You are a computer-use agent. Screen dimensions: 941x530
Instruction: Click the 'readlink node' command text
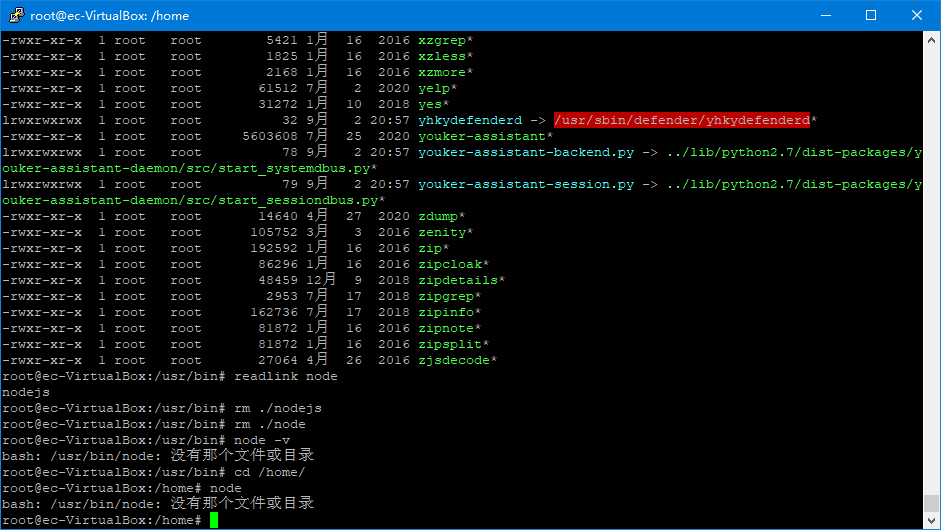coord(286,376)
